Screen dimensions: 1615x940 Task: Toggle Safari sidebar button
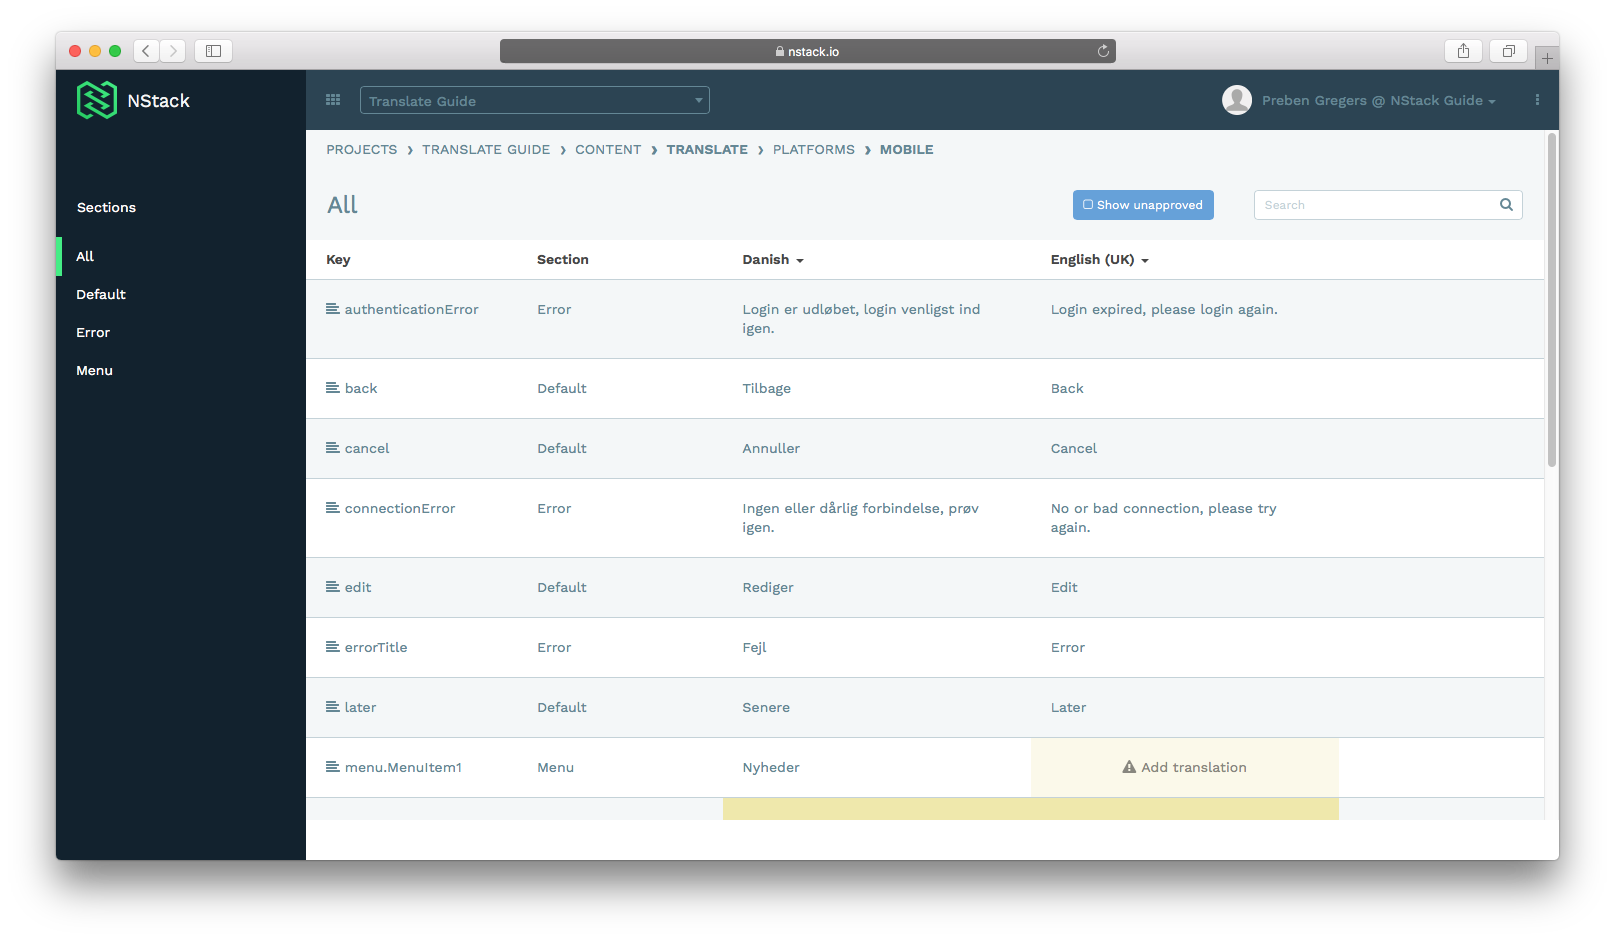click(x=213, y=51)
